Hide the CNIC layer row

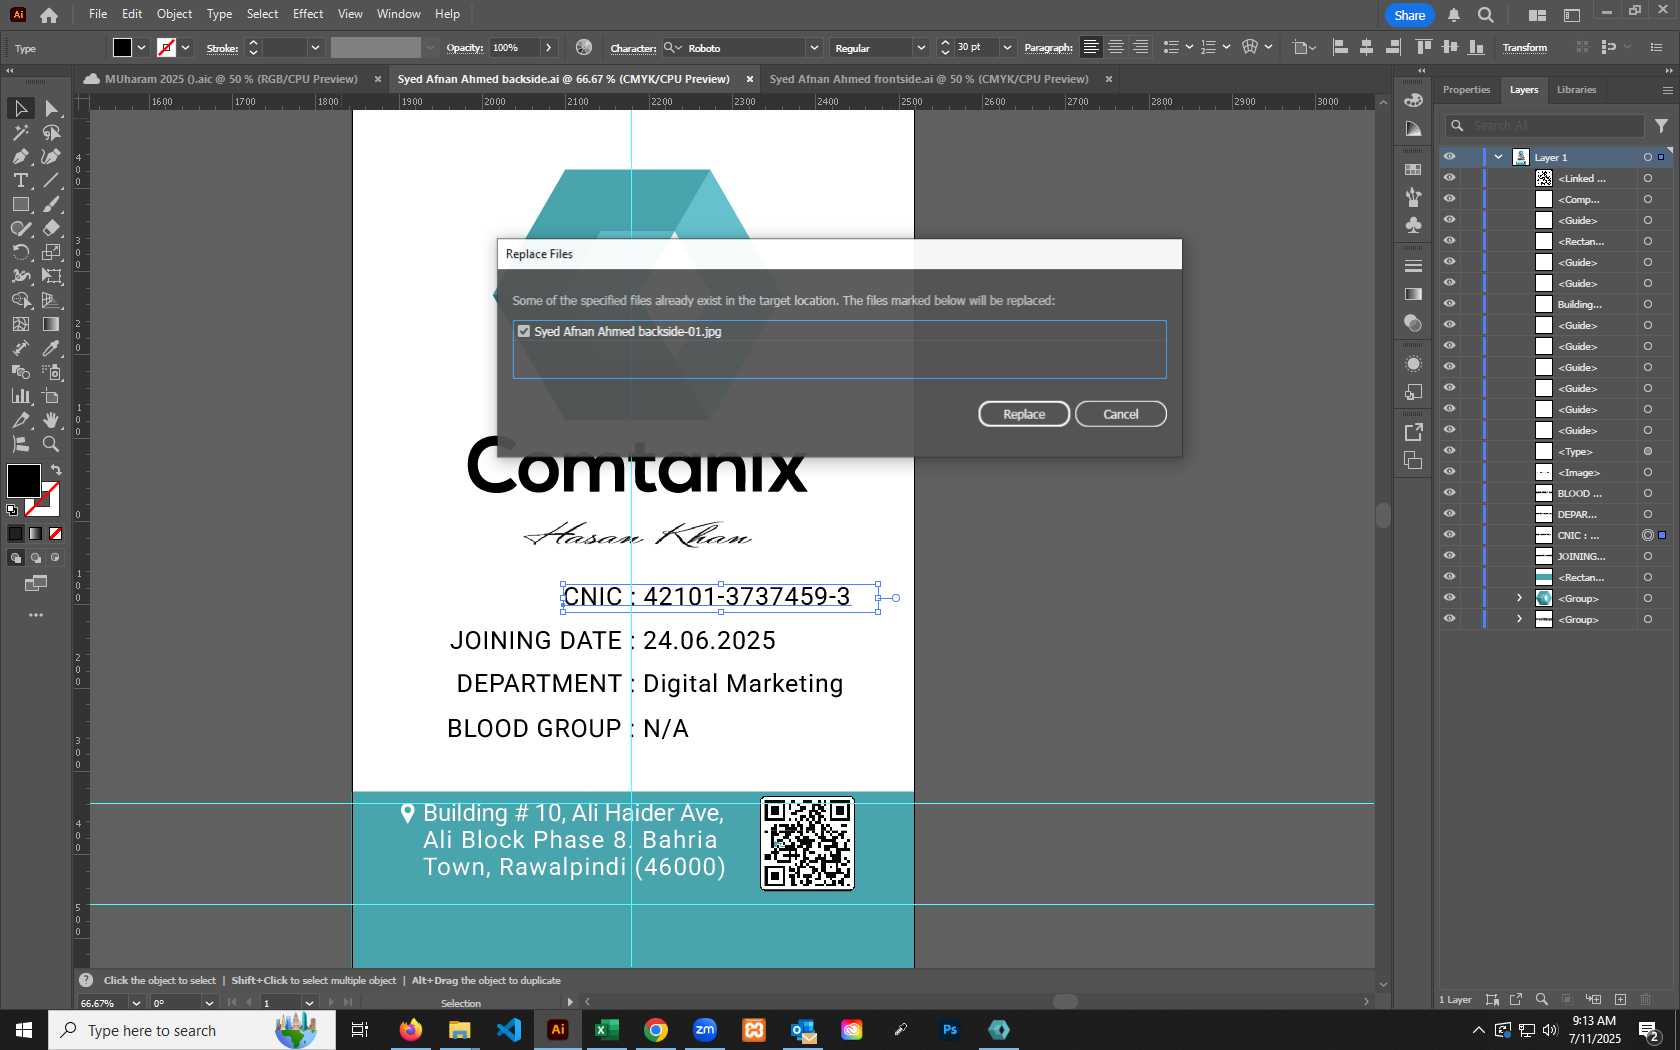click(x=1449, y=535)
